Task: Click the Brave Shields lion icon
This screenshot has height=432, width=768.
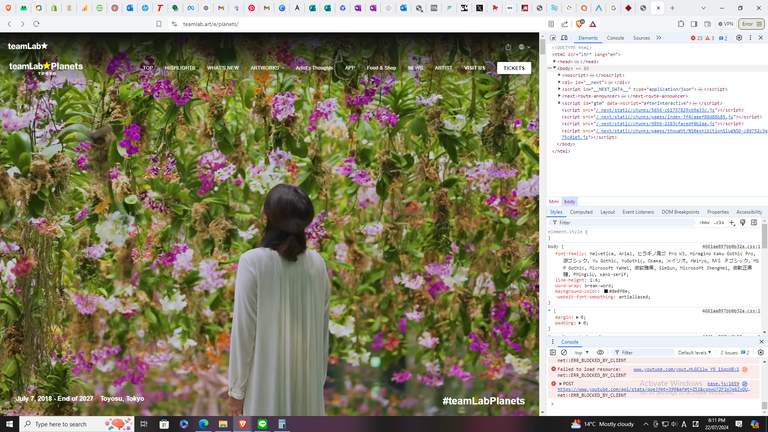Action: pos(579,23)
